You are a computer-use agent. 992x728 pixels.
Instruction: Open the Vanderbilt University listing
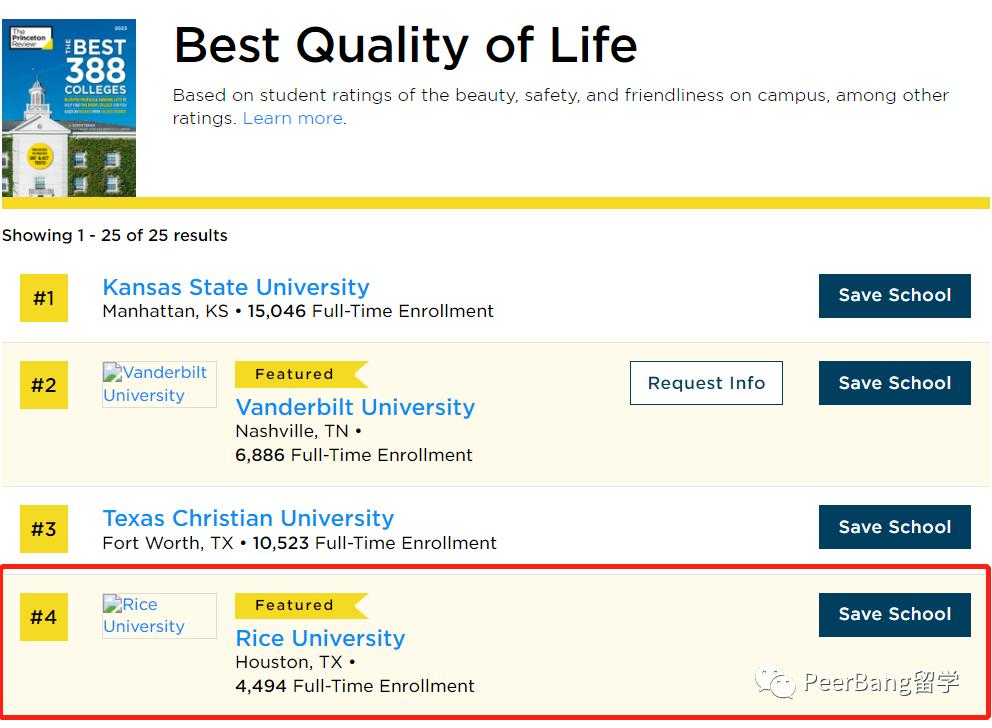pos(355,408)
